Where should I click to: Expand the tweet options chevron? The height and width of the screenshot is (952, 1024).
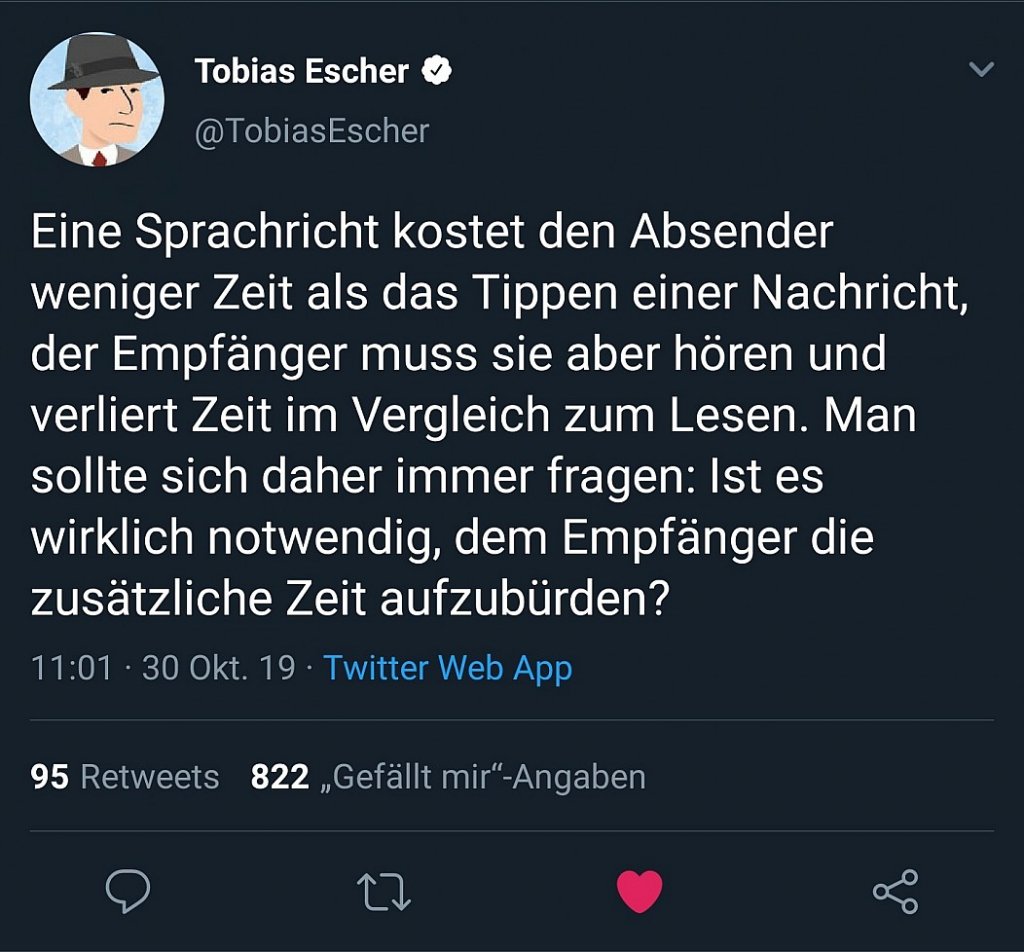(982, 69)
